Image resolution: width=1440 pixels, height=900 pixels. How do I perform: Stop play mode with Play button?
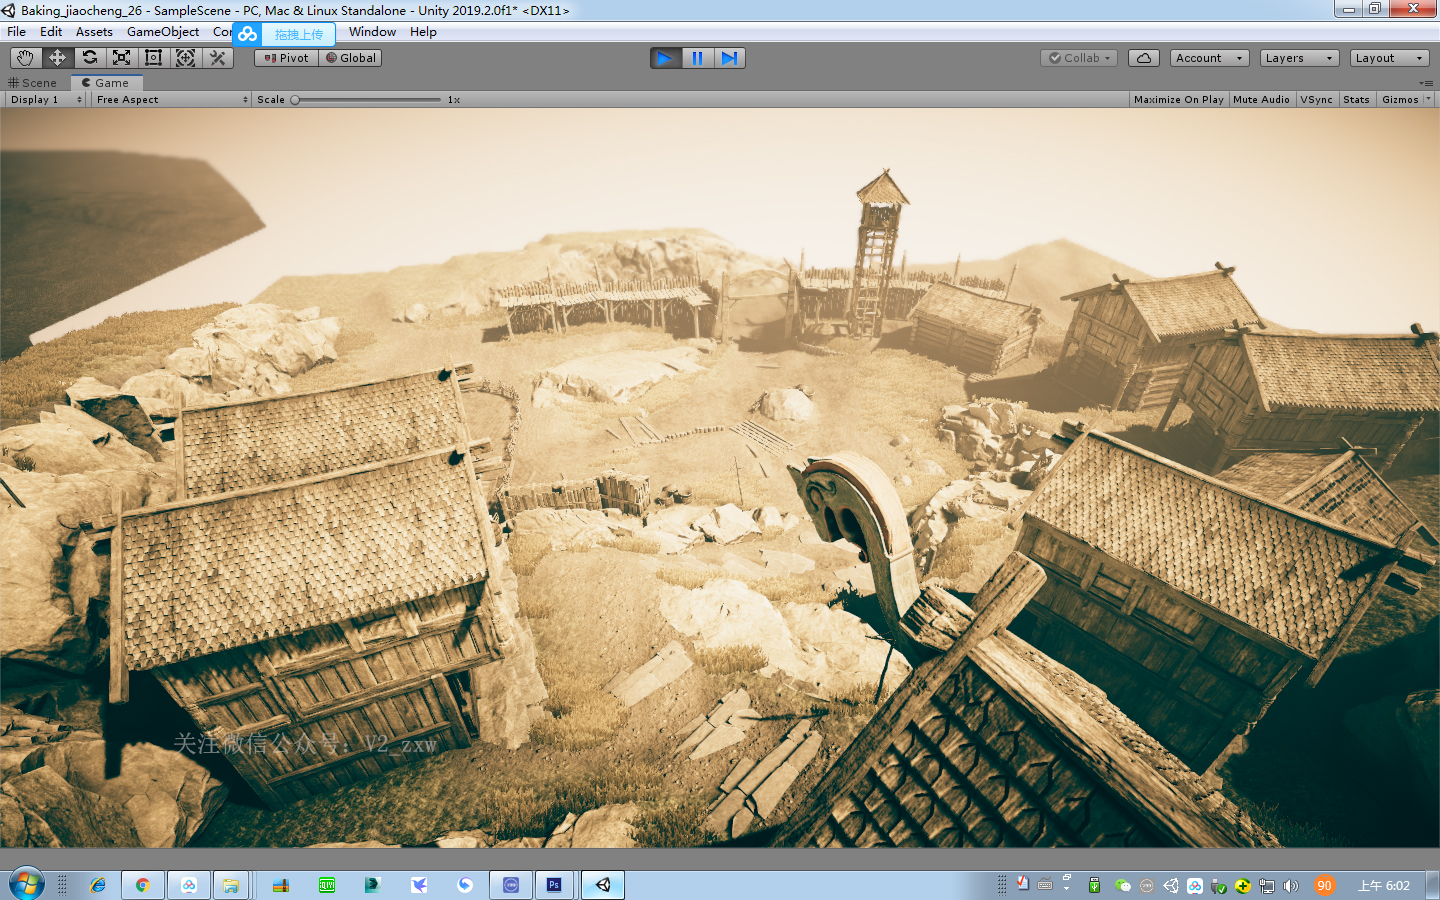click(x=665, y=58)
